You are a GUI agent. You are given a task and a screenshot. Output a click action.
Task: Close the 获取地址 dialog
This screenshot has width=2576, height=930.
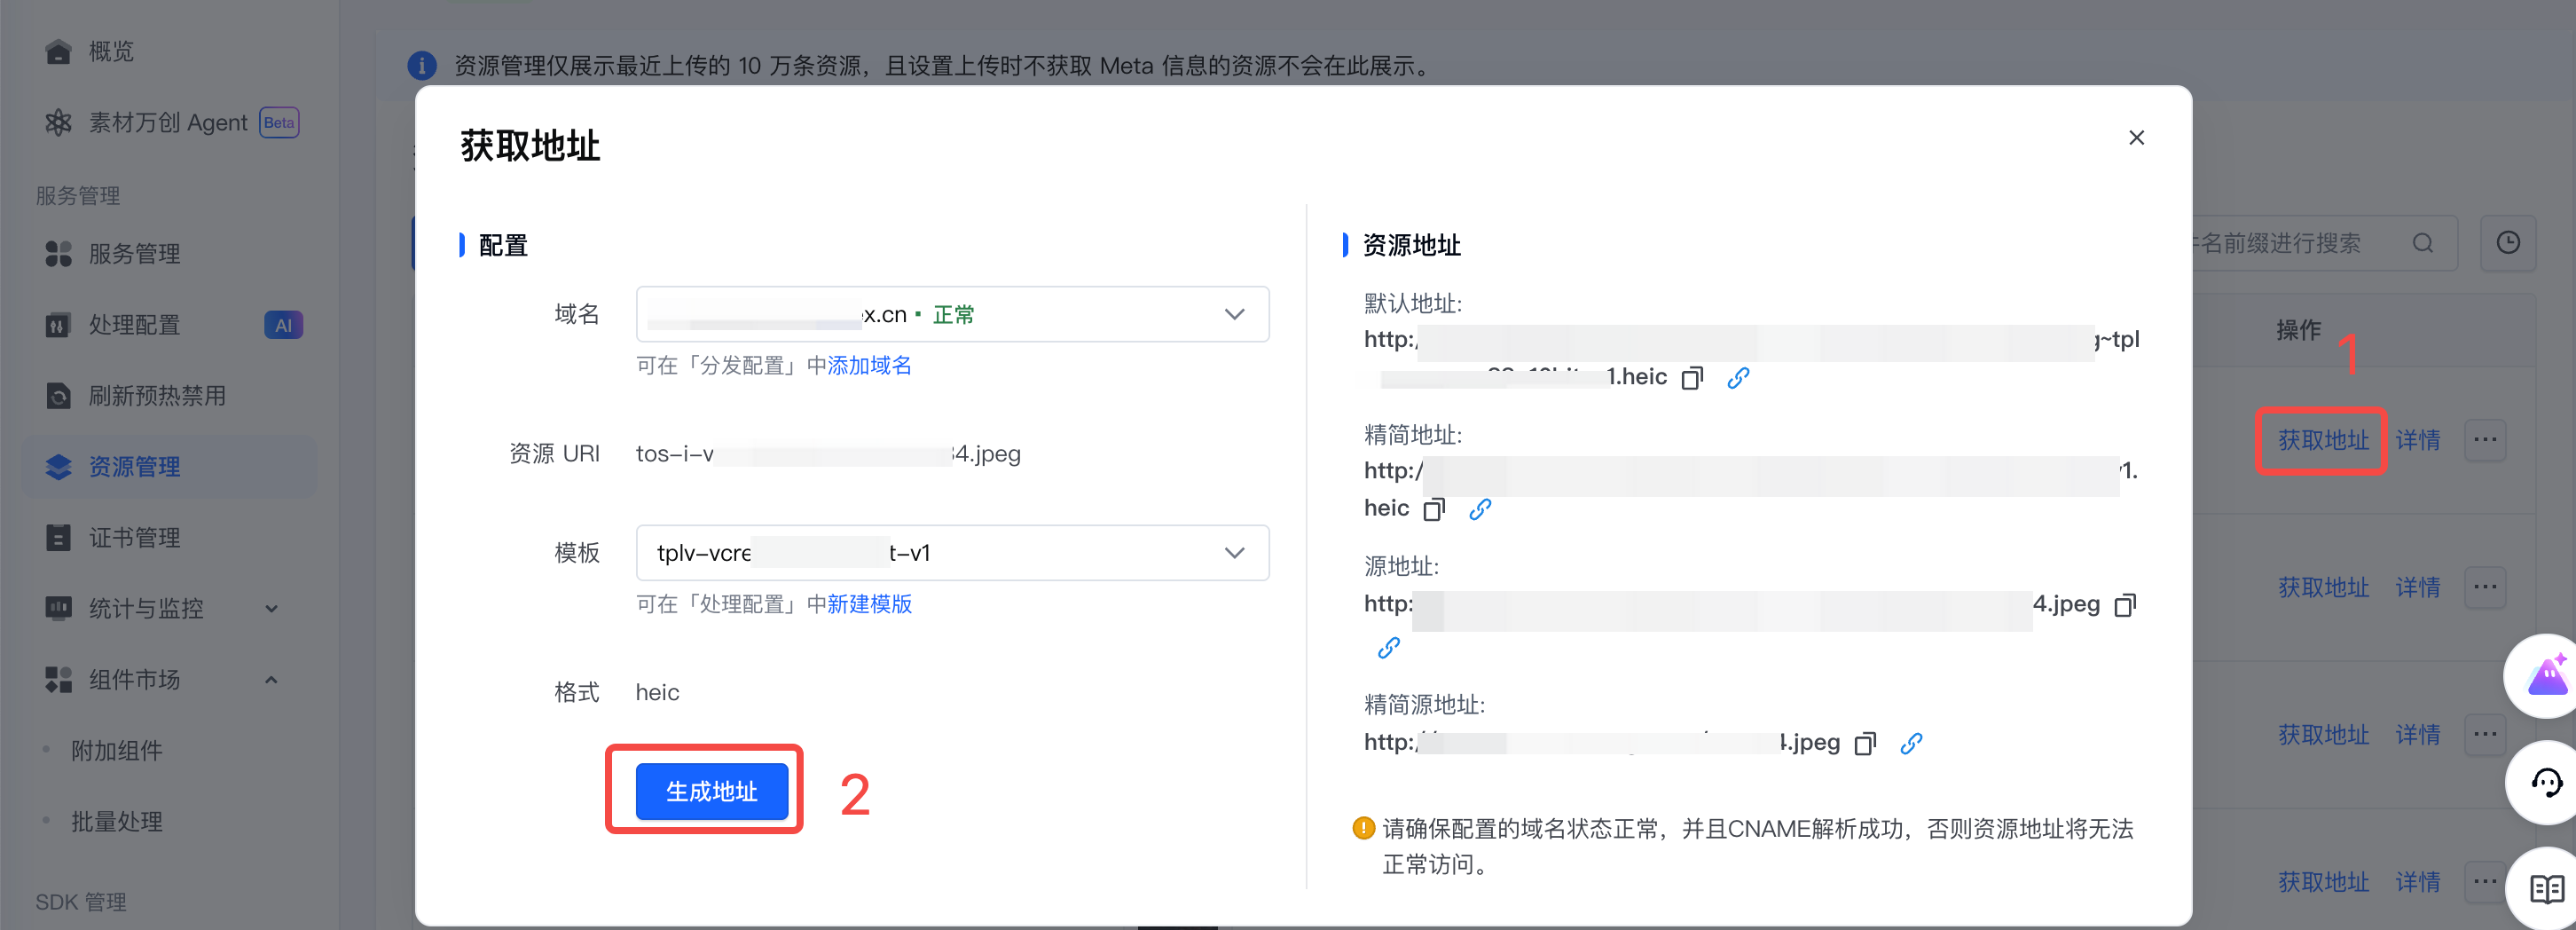(2136, 138)
